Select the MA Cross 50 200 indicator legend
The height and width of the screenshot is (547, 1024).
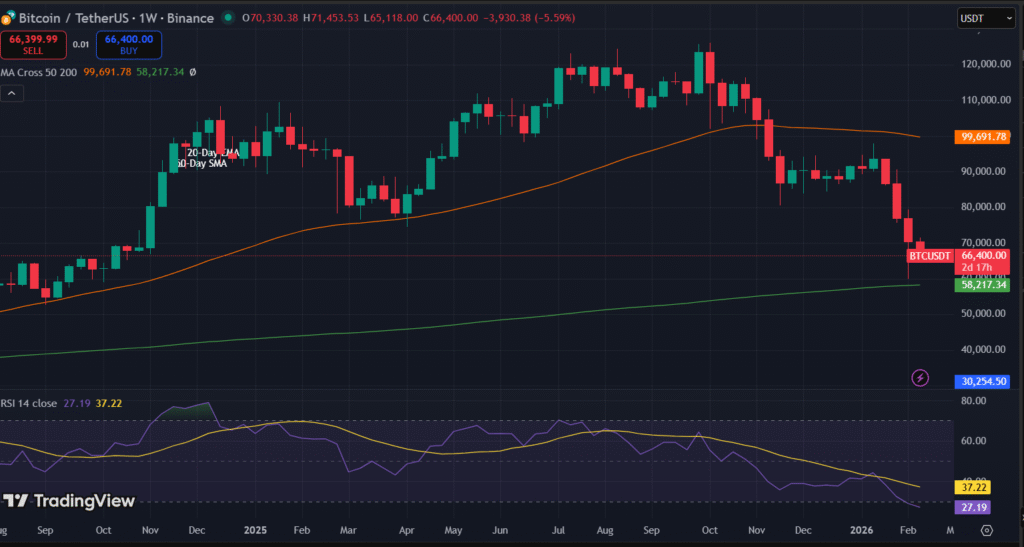click(39, 72)
